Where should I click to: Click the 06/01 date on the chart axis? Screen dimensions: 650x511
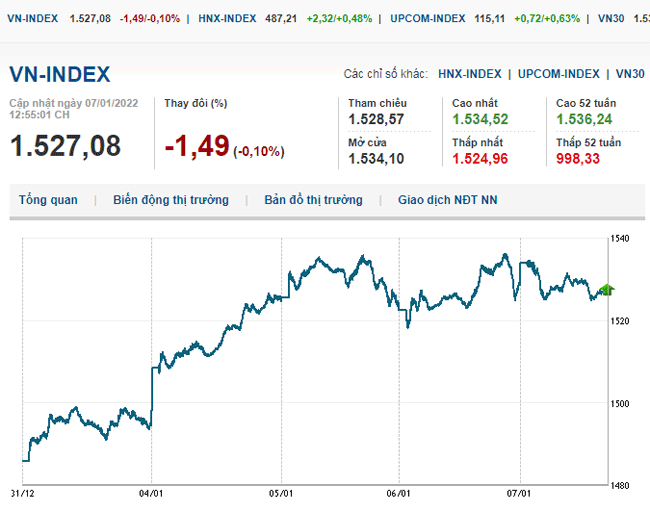pyautogui.click(x=399, y=494)
